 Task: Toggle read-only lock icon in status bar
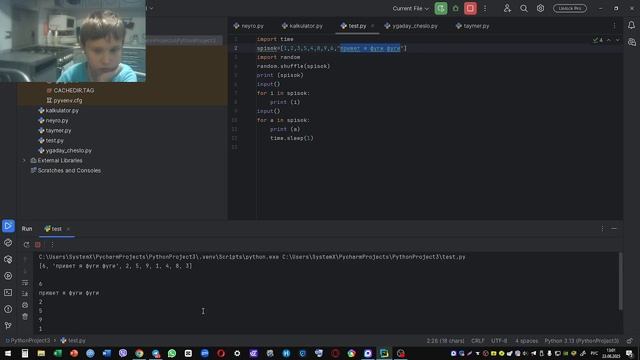(630, 341)
